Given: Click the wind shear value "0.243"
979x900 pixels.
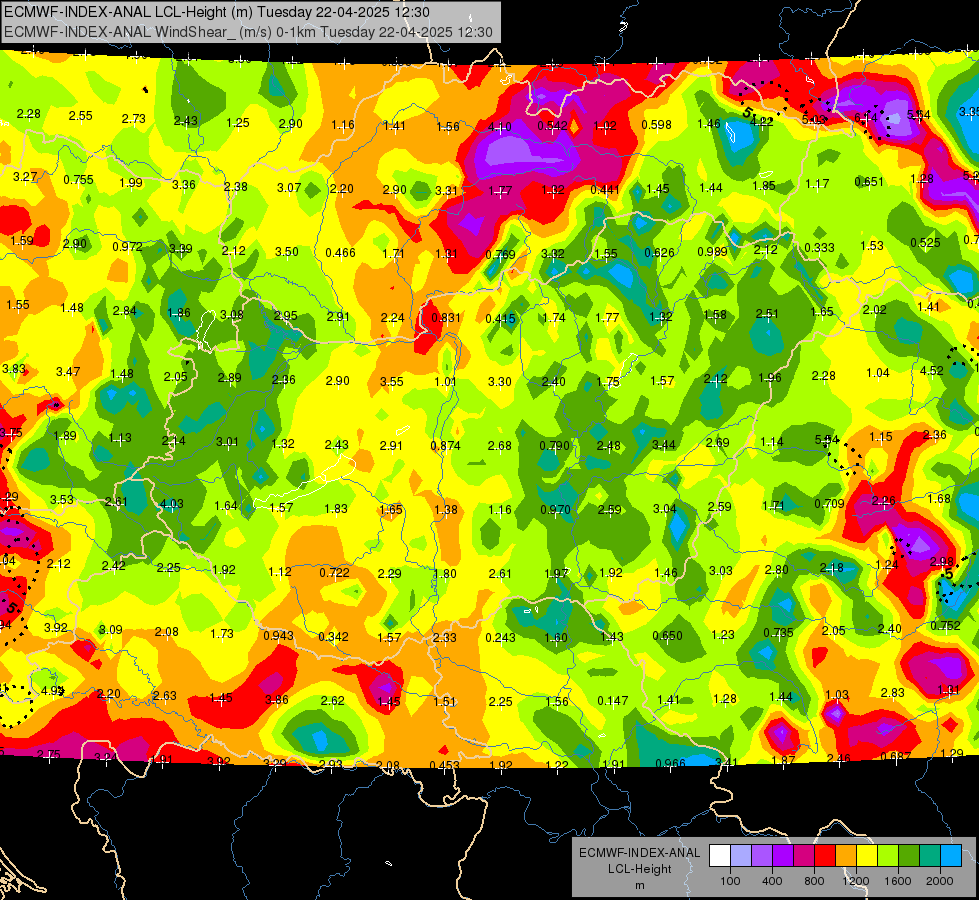Looking at the screenshot, I should pos(501,638).
